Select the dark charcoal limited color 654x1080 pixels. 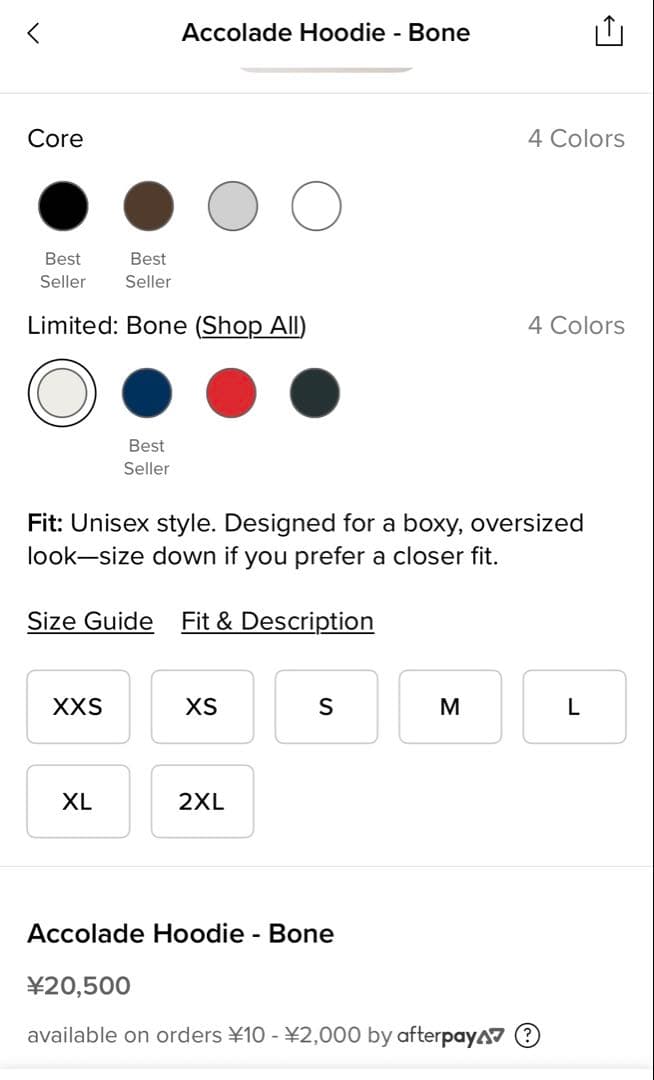(315, 393)
